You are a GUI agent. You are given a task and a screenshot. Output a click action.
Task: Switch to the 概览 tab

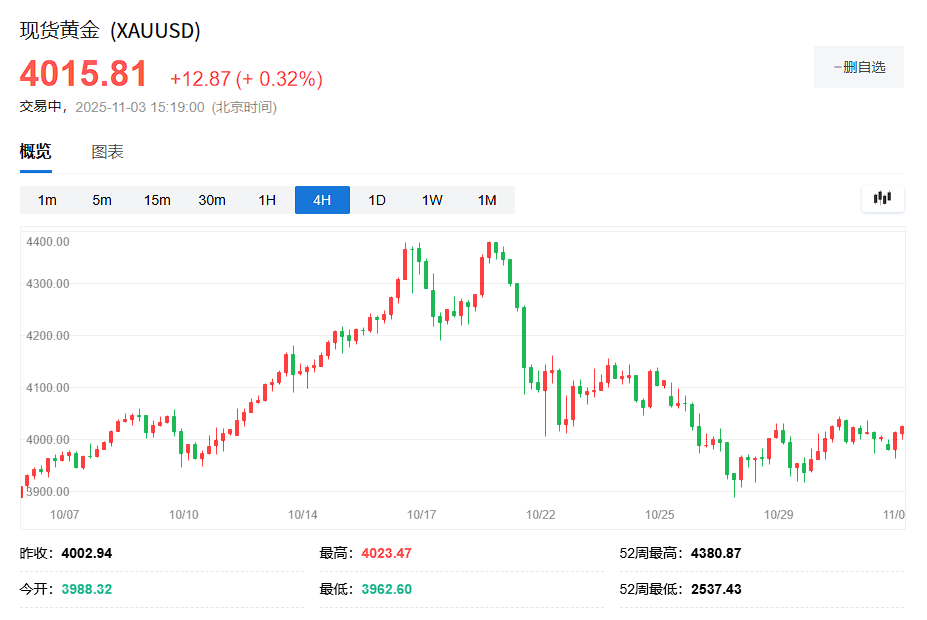[x=34, y=151]
